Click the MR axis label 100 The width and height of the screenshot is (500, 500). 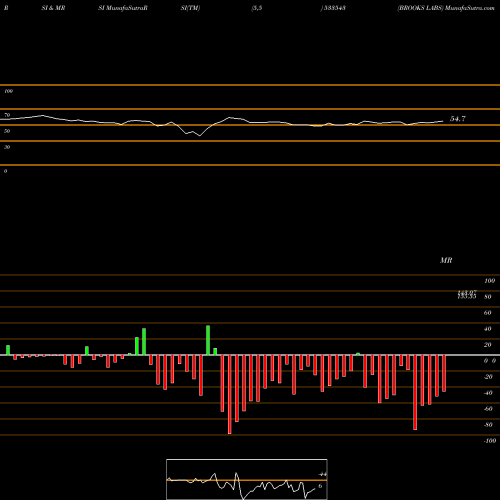tap(490, 281)
